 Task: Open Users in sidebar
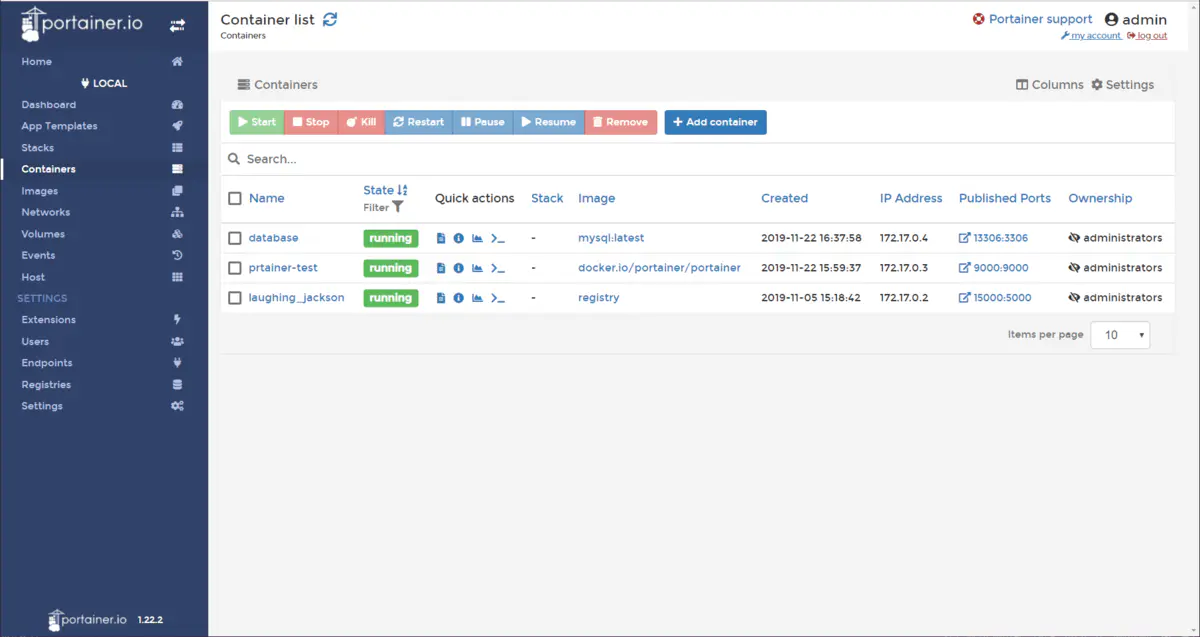coord(104,341)
